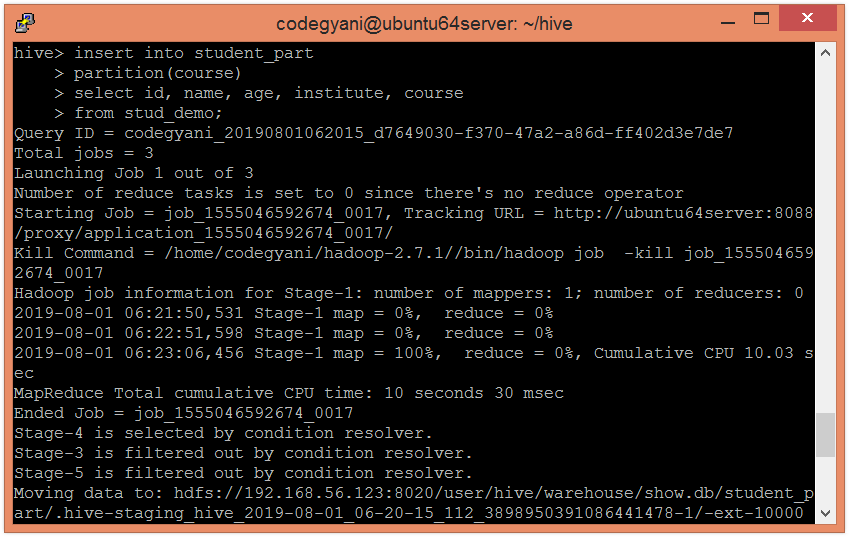This screenshot has width=849, height=537.
Task: Click the scrollbar up arrow
Action: 825,53
